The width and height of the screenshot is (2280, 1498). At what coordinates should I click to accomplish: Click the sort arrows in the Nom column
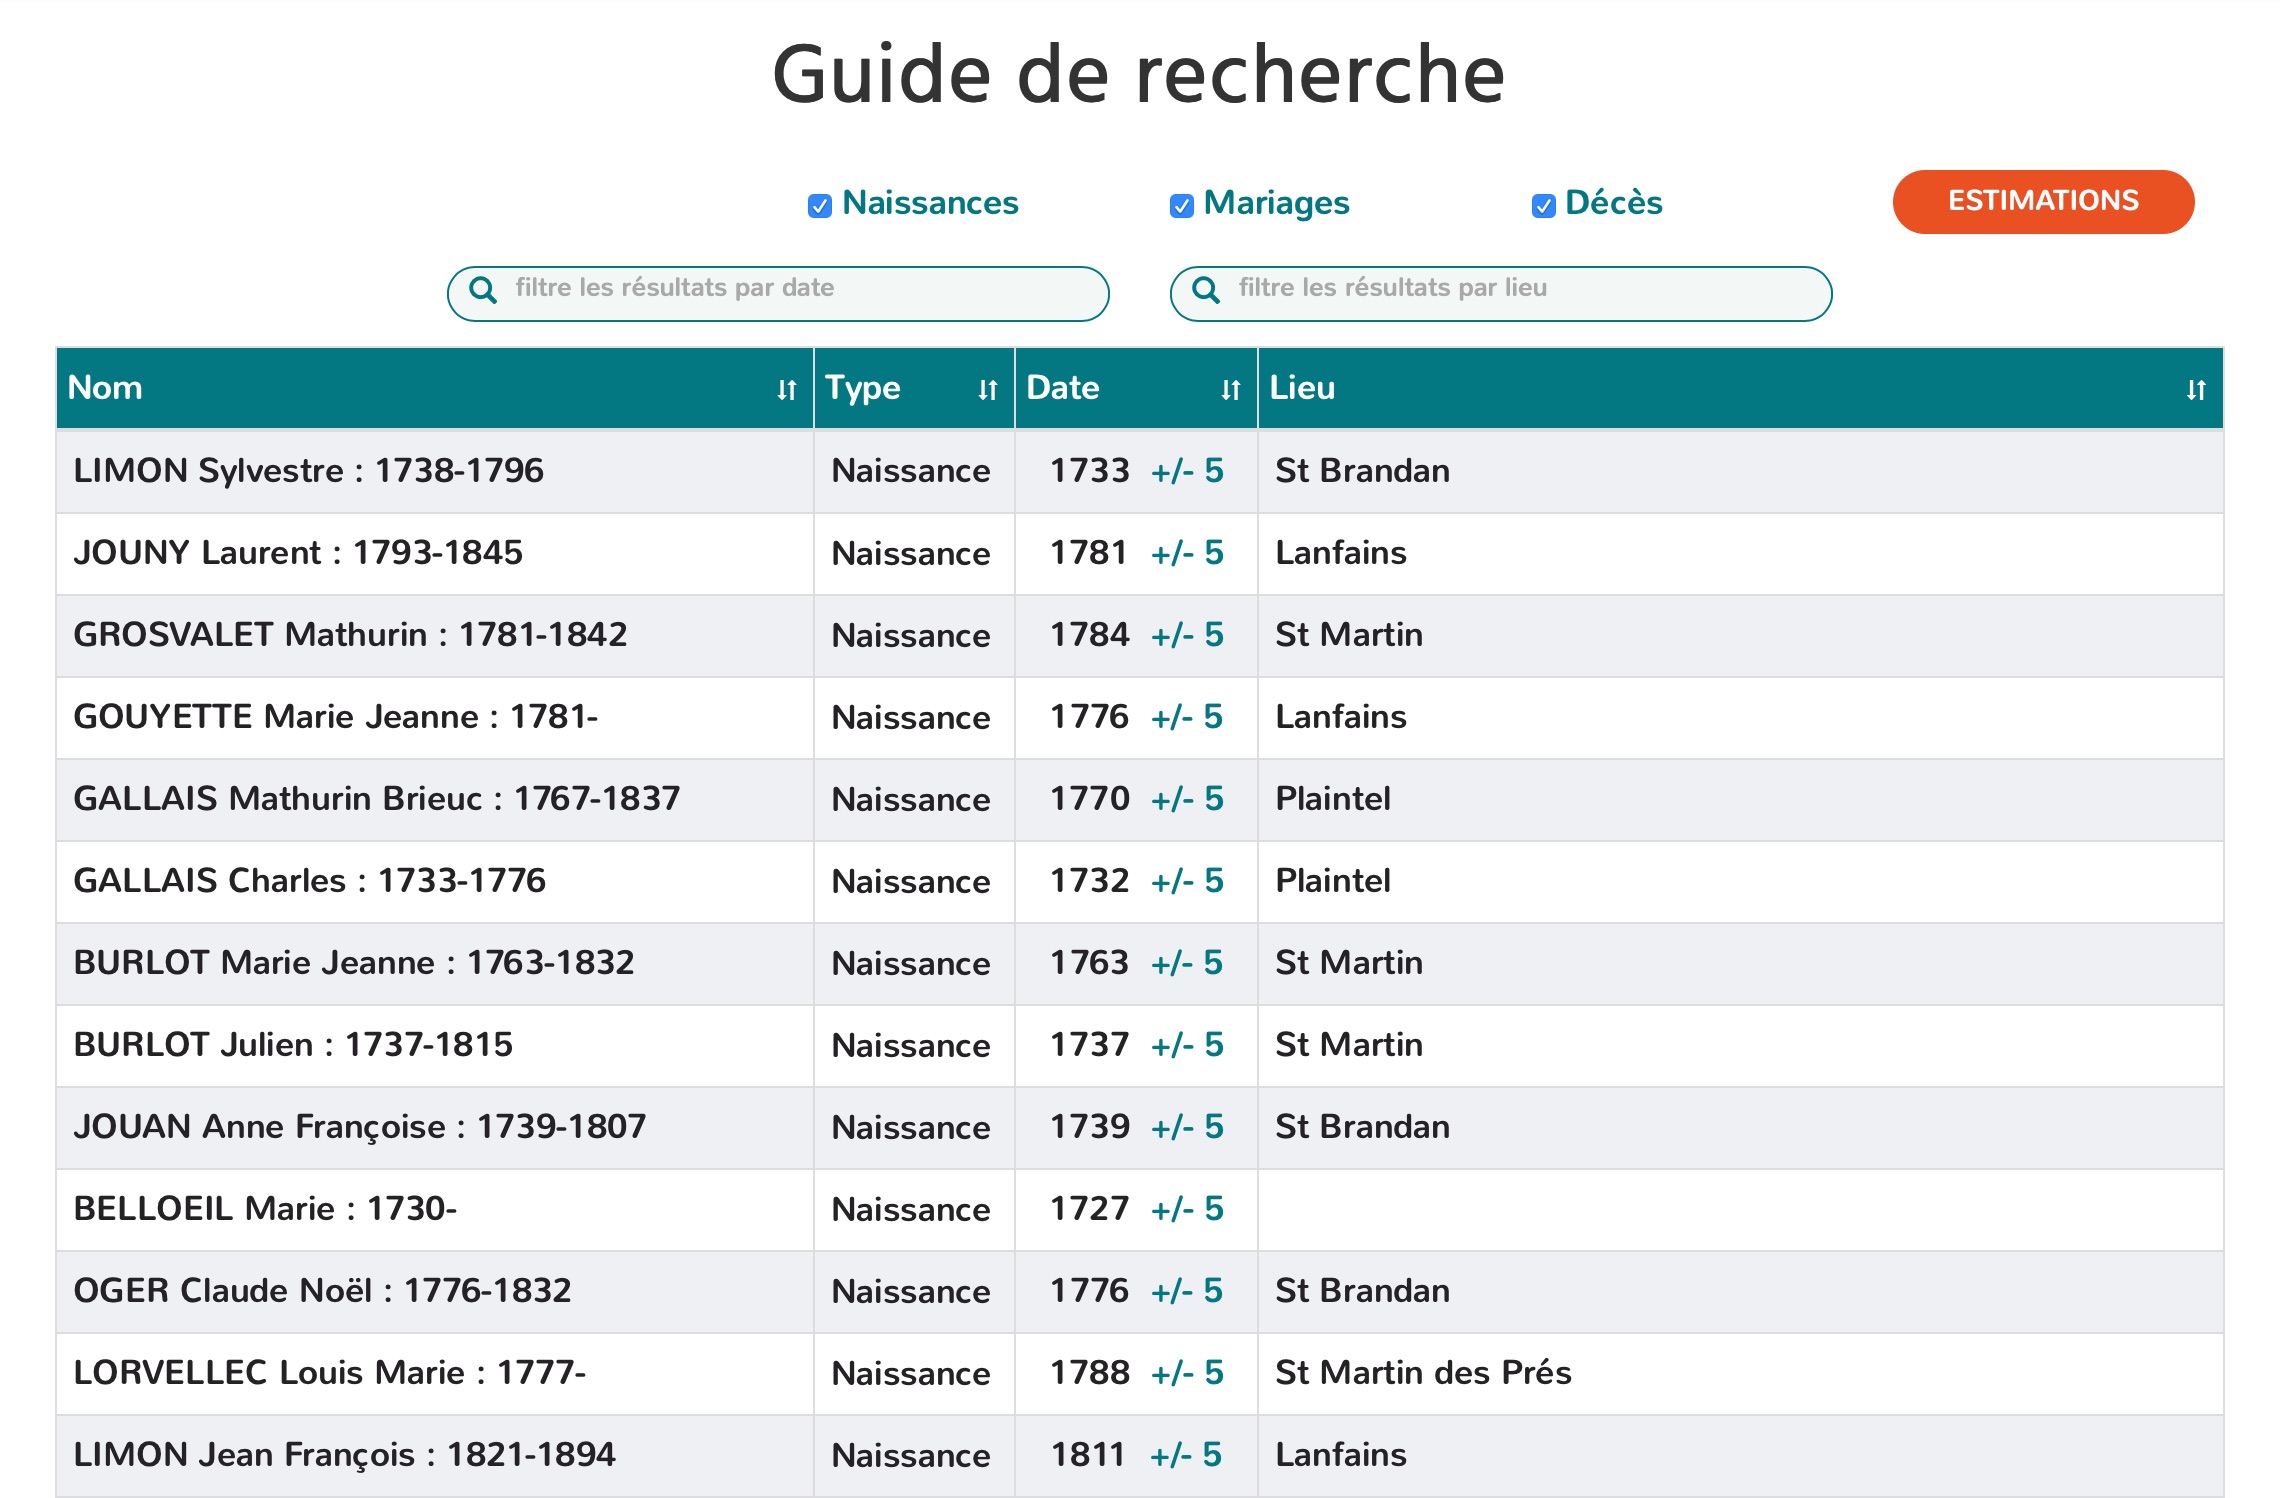tap(787, 390)
